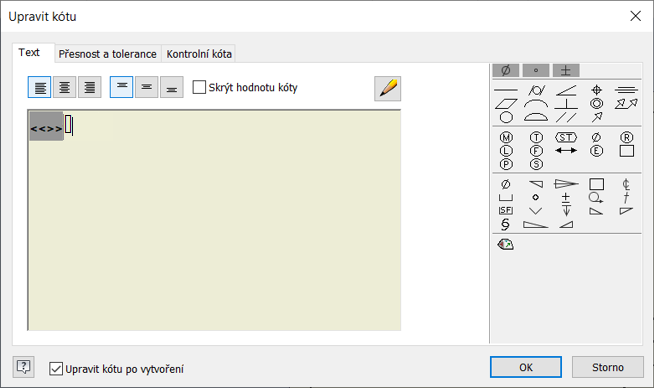Image resolution: width=654 pixels, height=388 pixels.
Task: Insert the circularity circle symbol
Action: coord(506,117)
